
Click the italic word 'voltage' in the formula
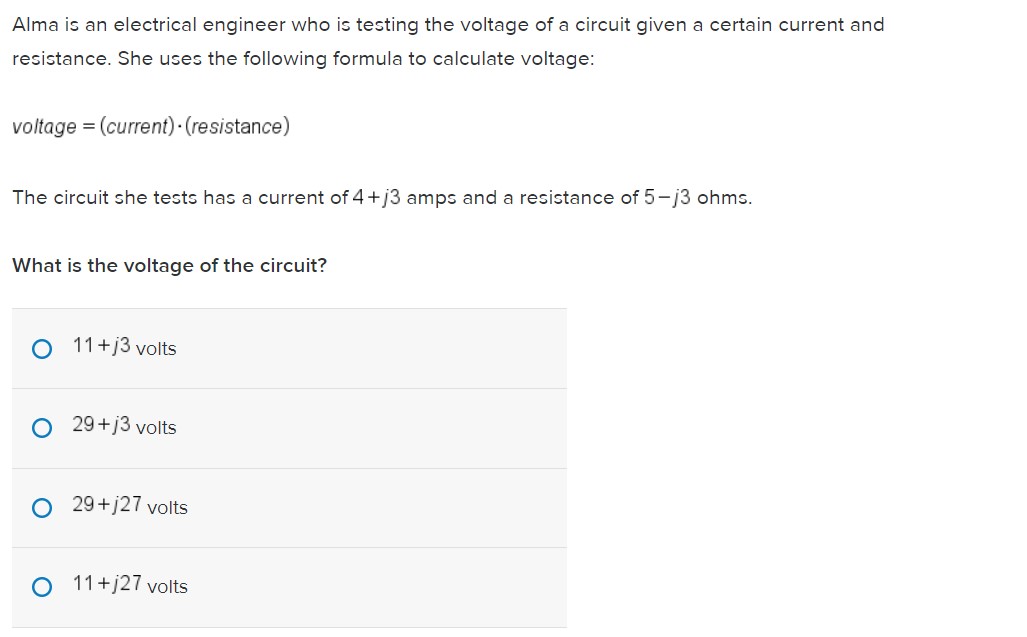click(x=45, y=126)
